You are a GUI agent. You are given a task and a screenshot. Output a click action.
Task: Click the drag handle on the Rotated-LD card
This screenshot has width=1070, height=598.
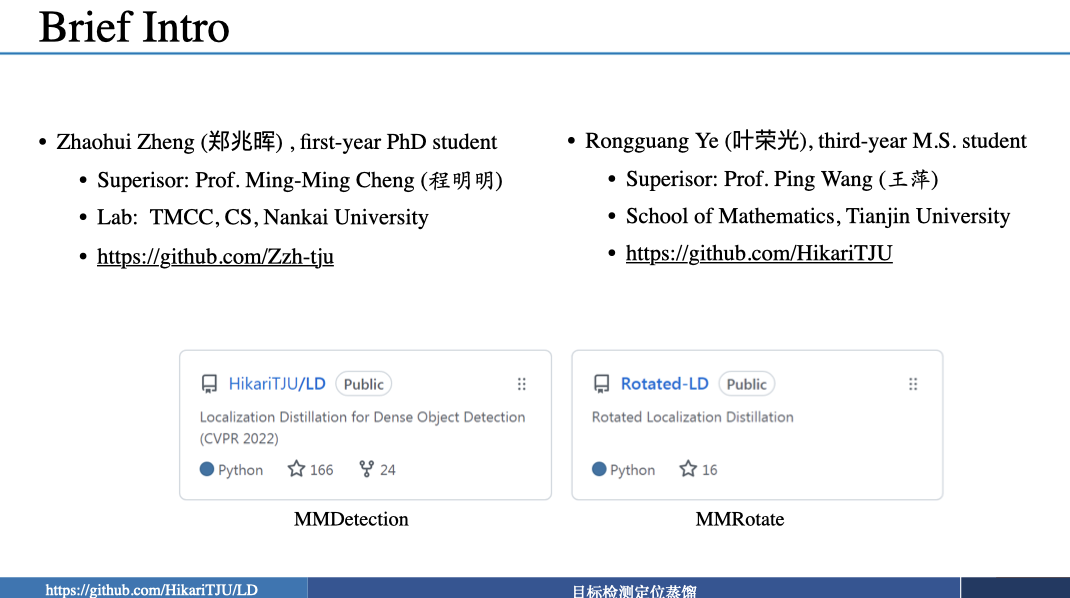tap(913, 384)
